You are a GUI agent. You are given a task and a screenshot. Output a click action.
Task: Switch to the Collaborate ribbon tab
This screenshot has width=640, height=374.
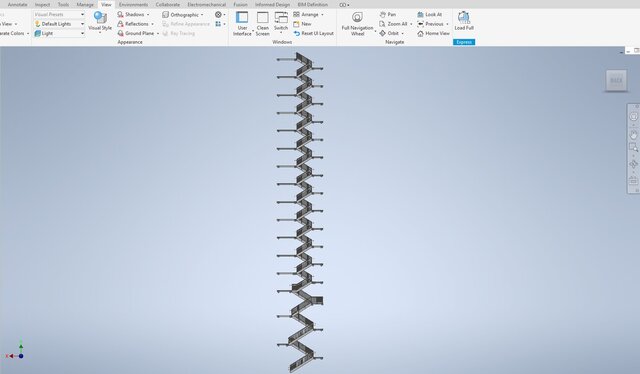tap(168, 4)
